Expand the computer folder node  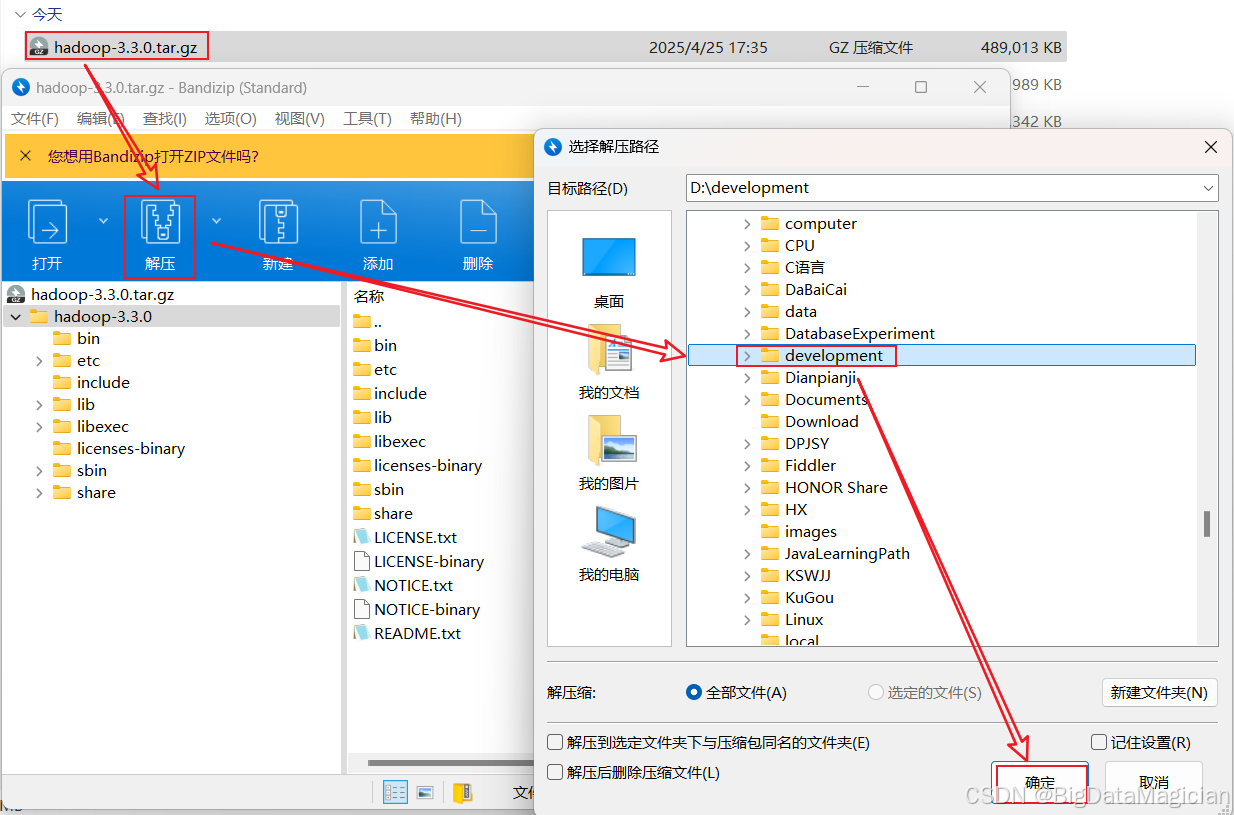(747, 224)
